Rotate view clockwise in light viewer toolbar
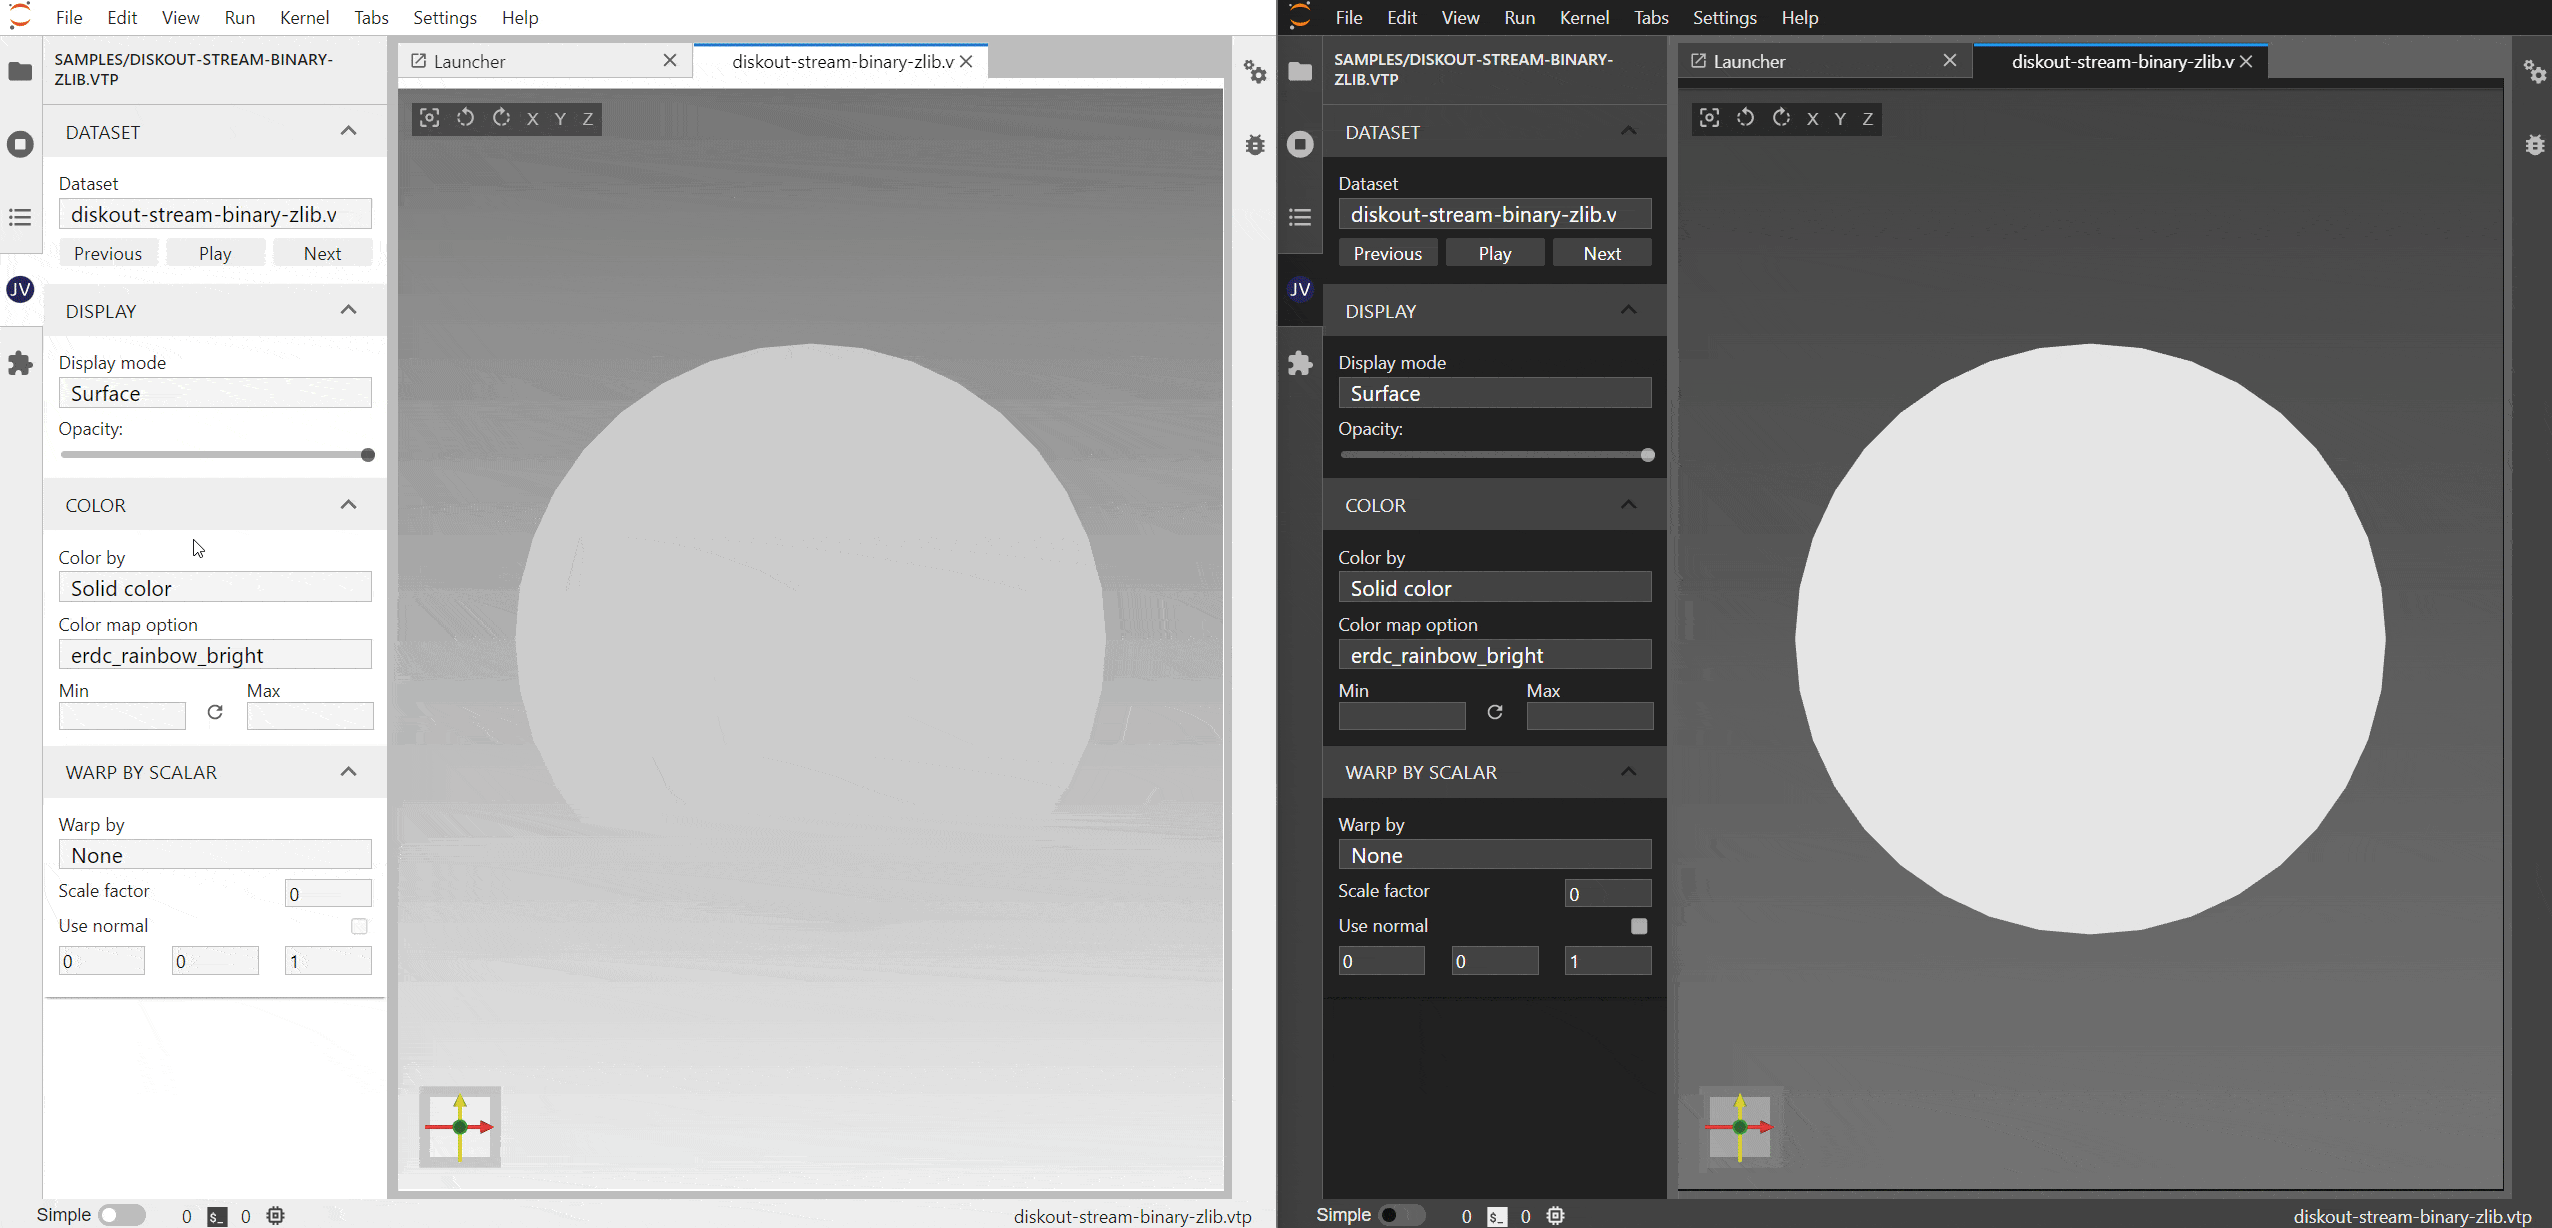2552x1228 pixels. point(501,118)
